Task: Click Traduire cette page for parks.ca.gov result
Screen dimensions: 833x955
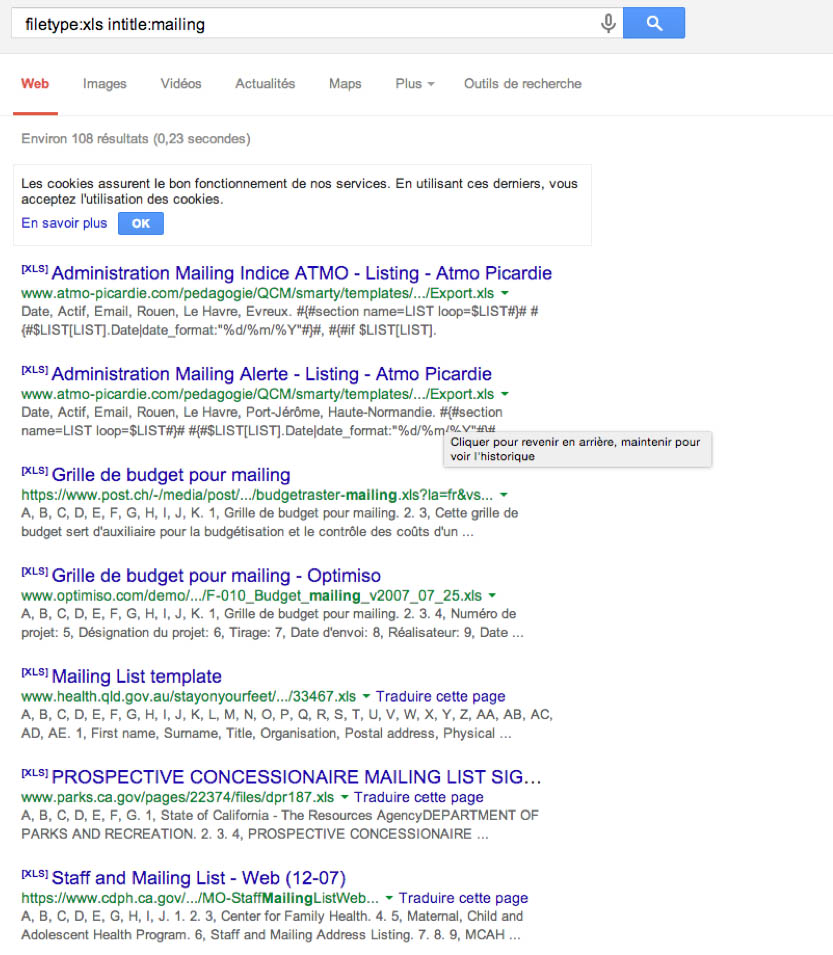Action: tap(419, 797)
